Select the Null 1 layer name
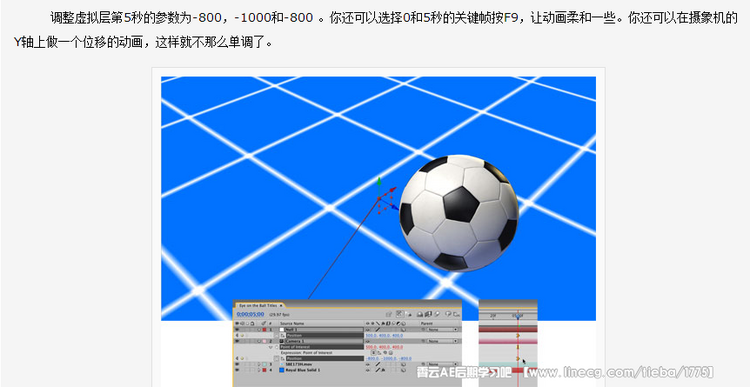This screenshot has width=750, height=387. pyautogui.click(x=291, y=330)
